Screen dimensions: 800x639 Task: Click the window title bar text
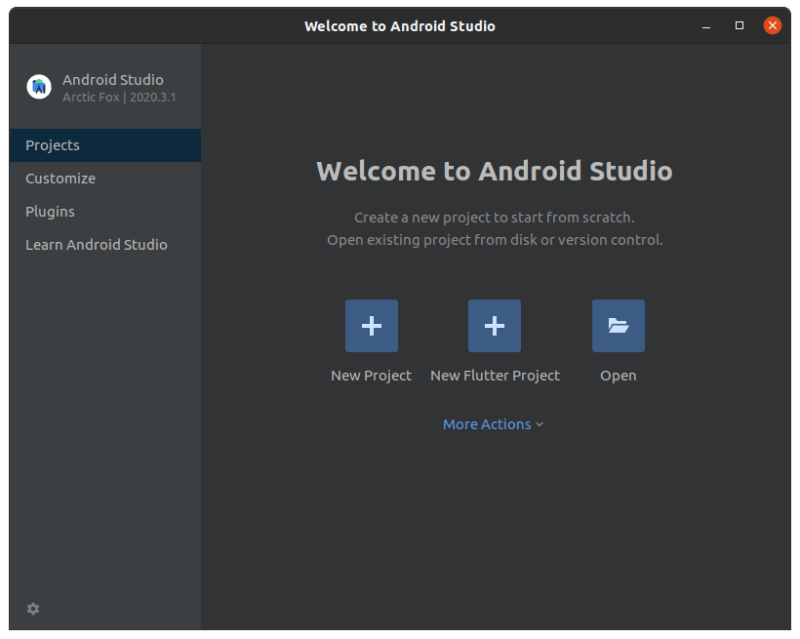click(399, 26)
